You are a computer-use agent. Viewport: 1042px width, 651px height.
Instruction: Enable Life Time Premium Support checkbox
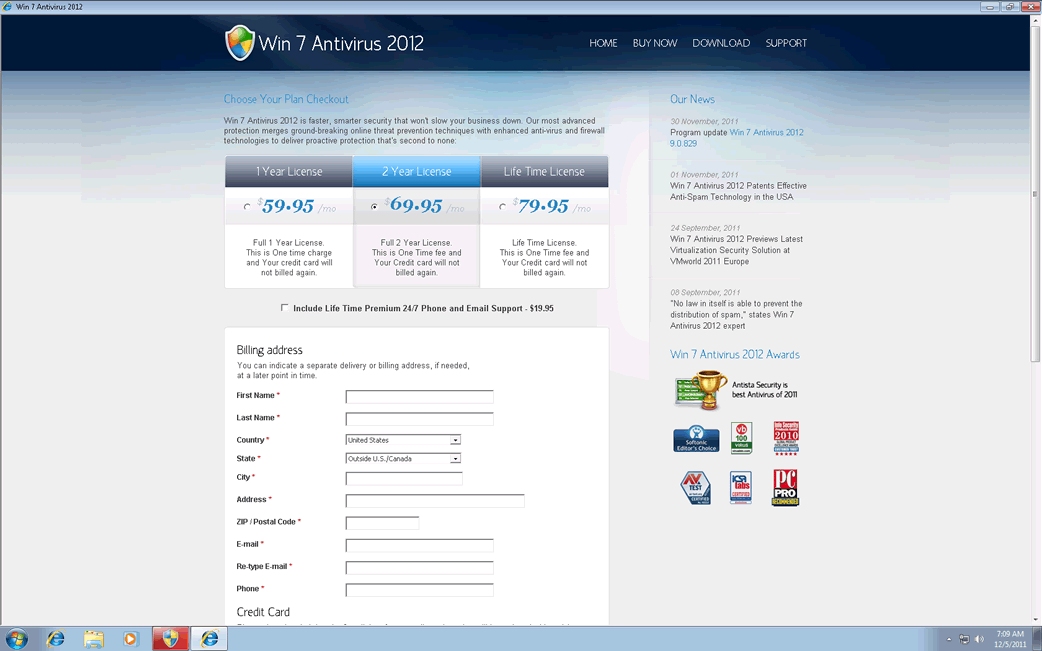tap(285, 308)
